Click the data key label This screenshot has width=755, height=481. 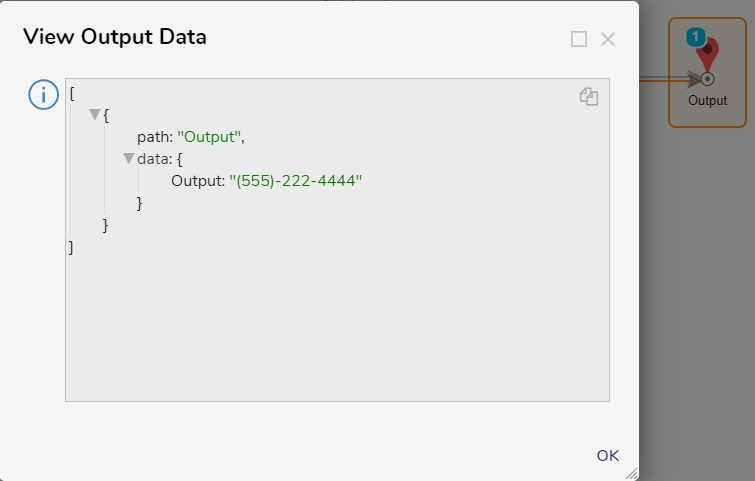pyautogui.click(x=154, y=159)
